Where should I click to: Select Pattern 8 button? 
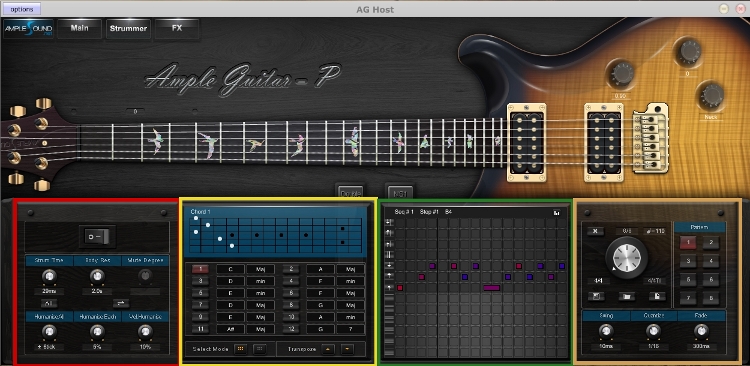[x=711, y=298]
